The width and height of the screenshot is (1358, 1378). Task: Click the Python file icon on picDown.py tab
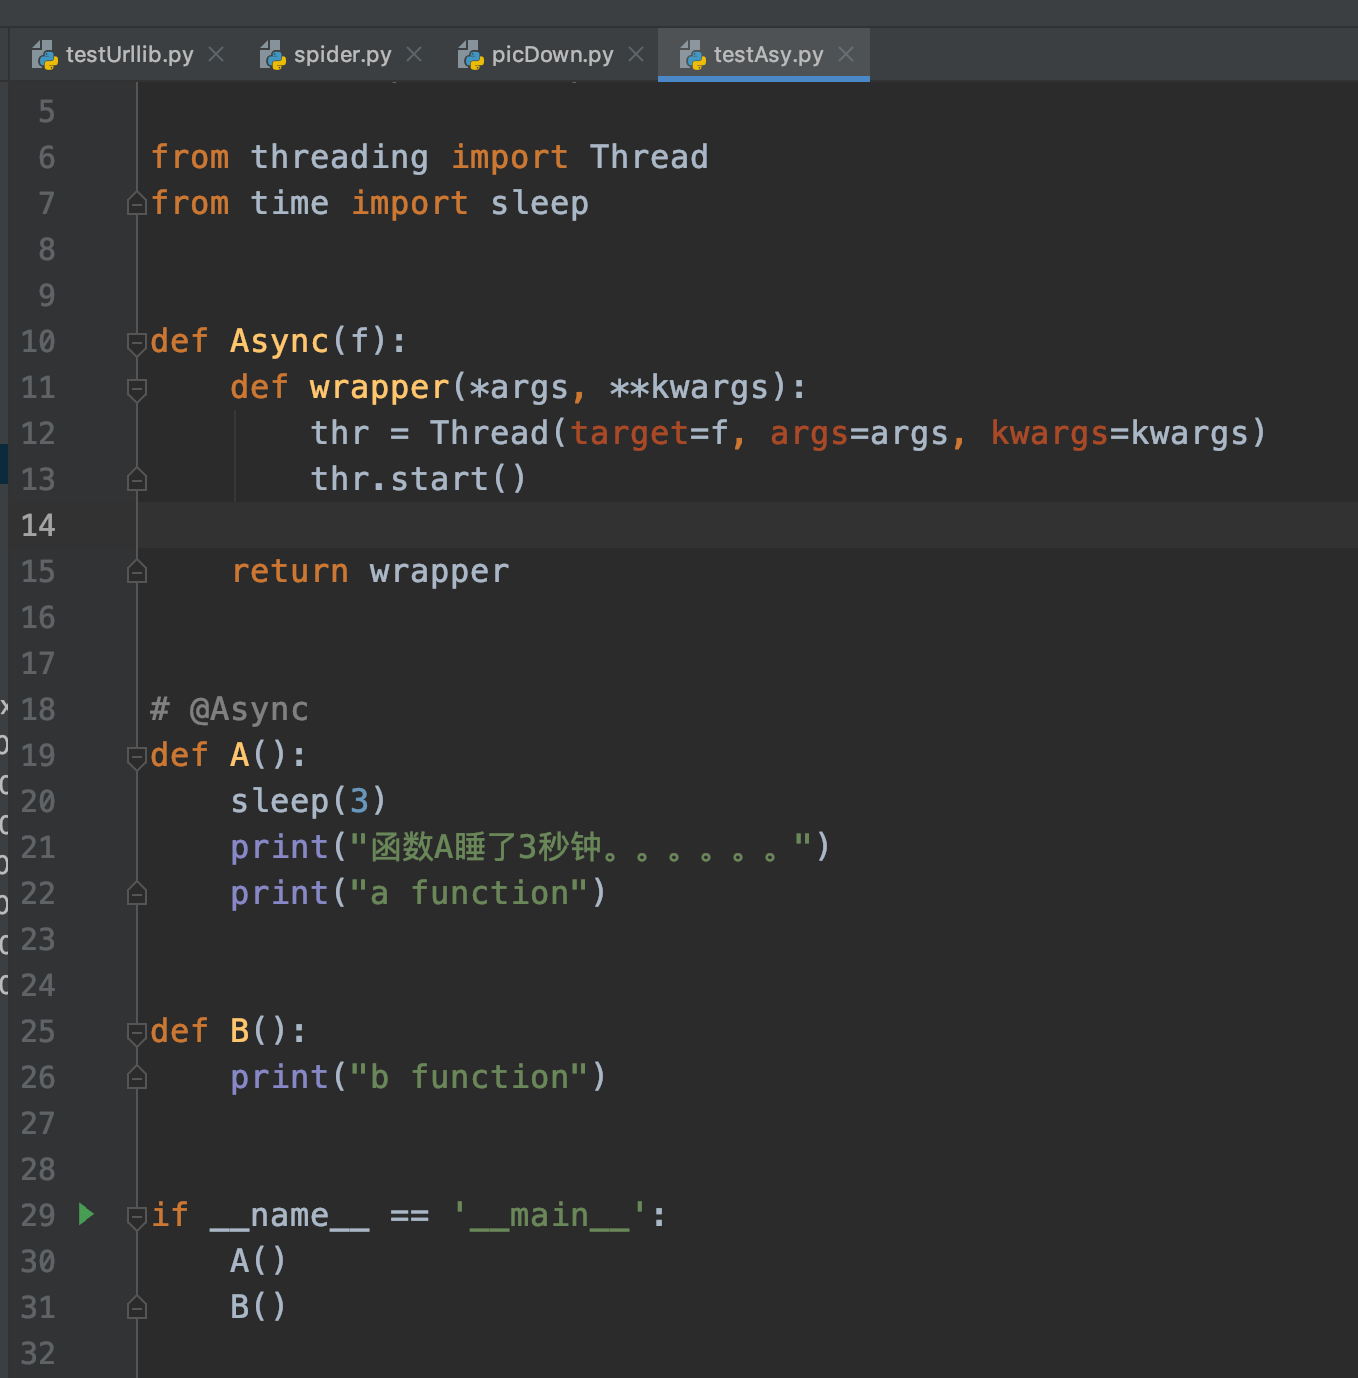click(471, 55)
